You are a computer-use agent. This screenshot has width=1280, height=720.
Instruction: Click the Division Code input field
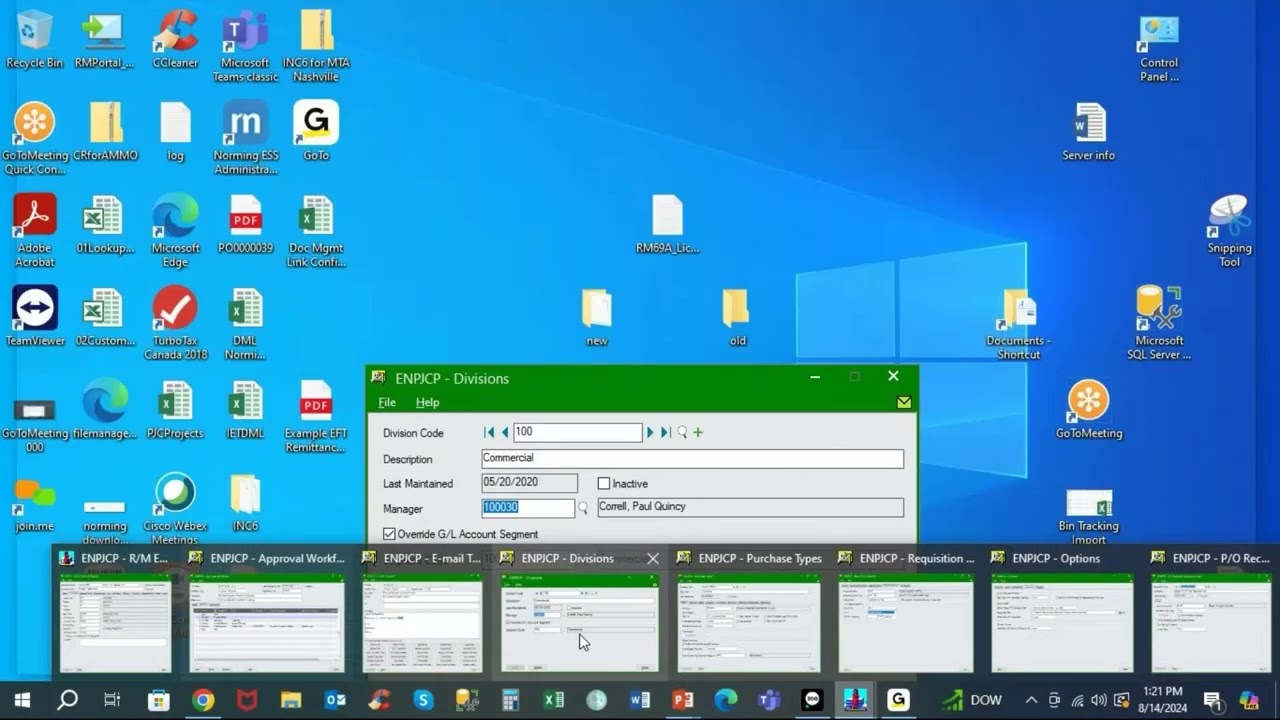click(577, 432)
